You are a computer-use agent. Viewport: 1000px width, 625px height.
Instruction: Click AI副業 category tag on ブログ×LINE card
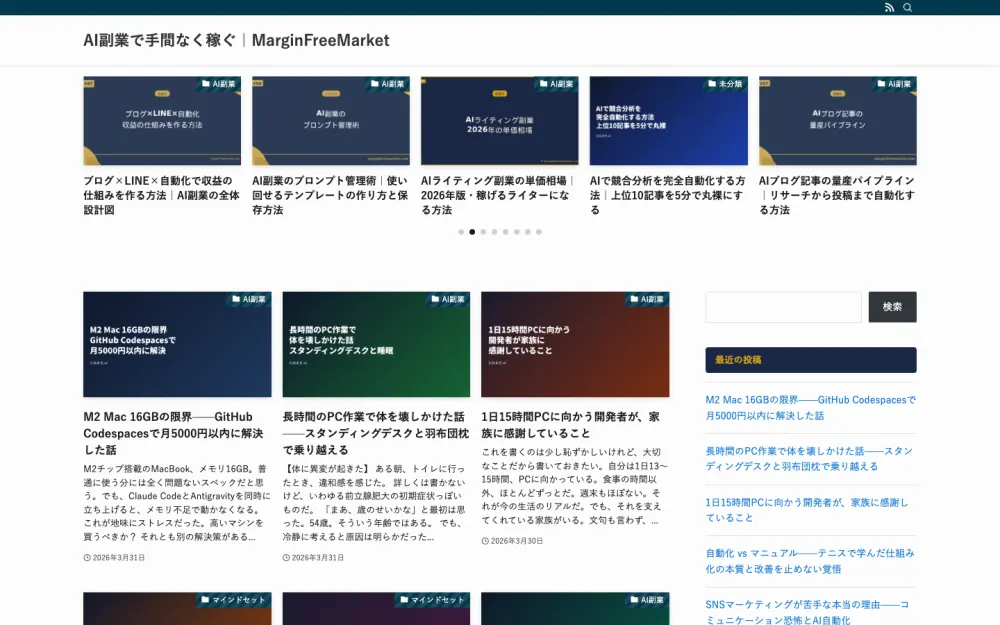pyautogui.click(x=219, y=84)
